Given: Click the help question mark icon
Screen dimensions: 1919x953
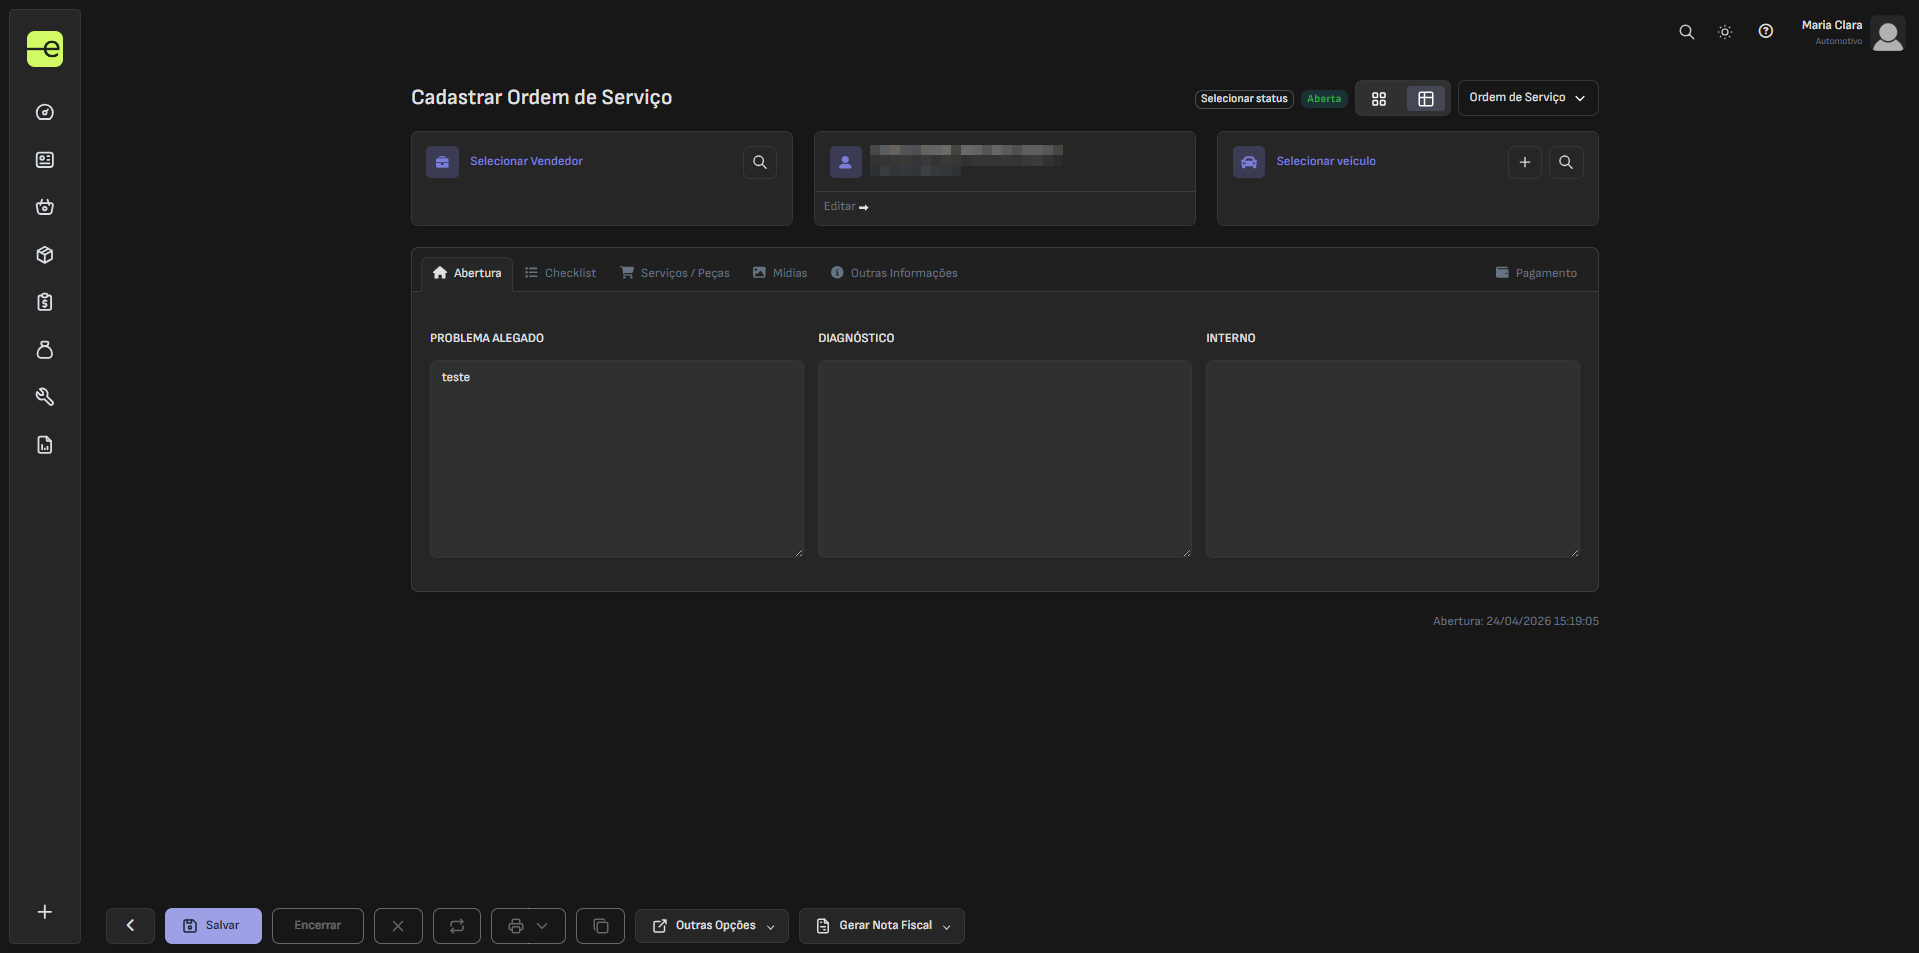Looking at the screenshot, I should pyautogui.click(x=1765, y=32).
